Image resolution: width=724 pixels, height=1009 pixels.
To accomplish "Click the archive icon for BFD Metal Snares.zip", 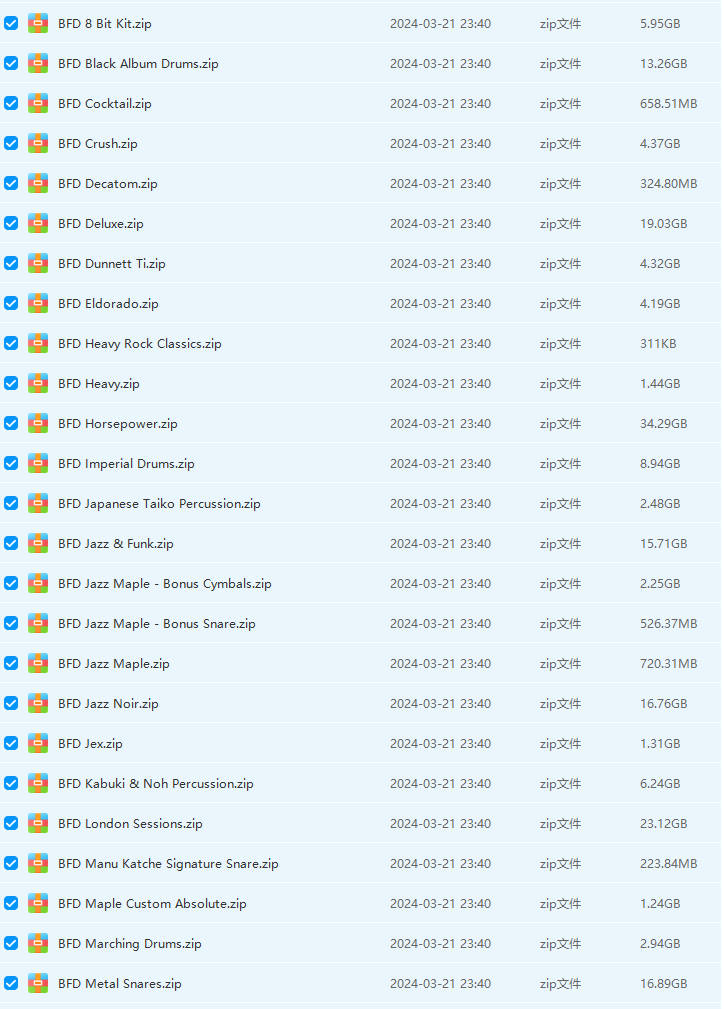I will click(x=38, y=983).
